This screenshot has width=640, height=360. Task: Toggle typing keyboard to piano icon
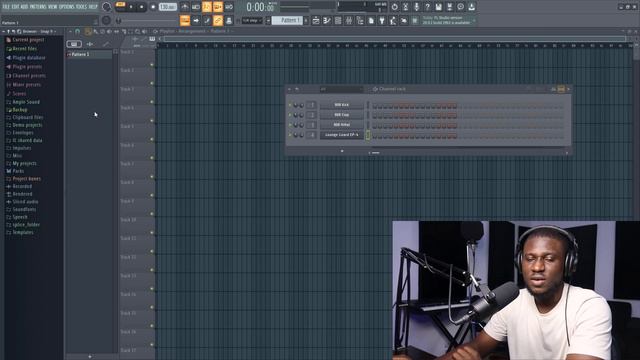pos(185,20)
